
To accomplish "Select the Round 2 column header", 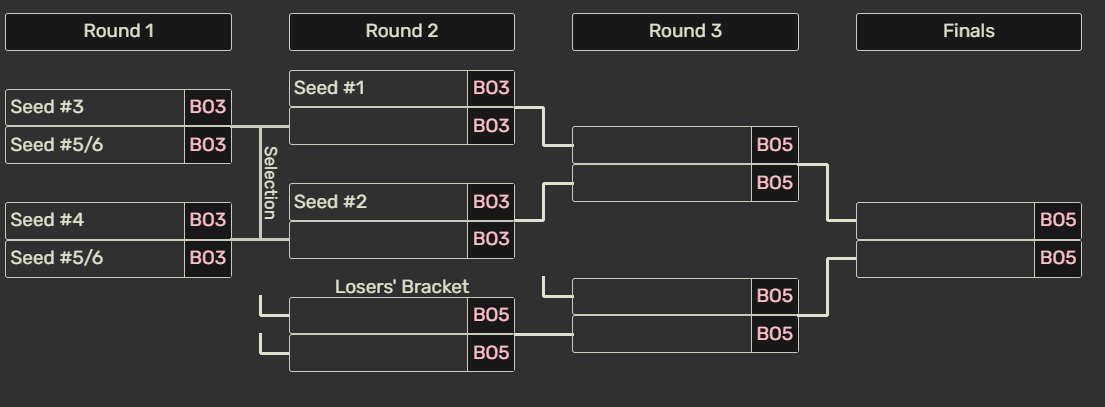I will point(401,31).
